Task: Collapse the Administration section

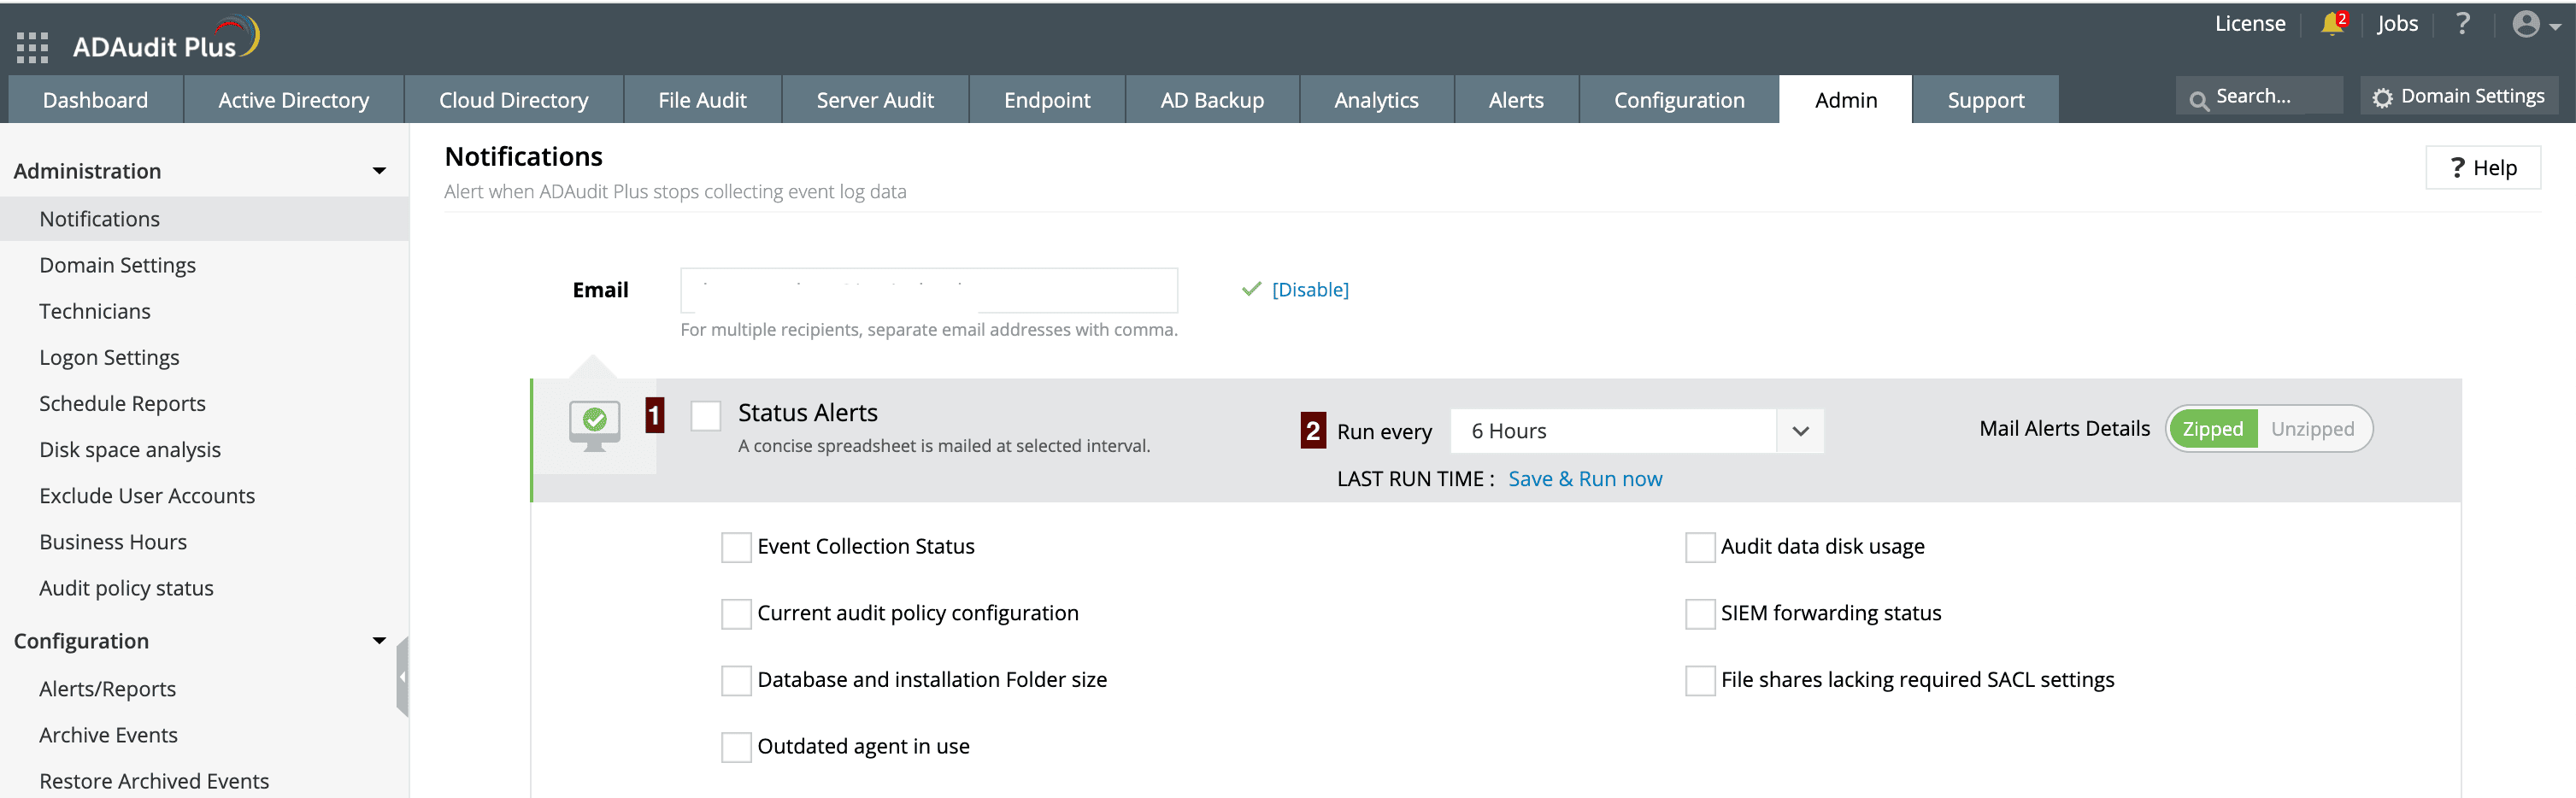Action: (x=379, y=171)
